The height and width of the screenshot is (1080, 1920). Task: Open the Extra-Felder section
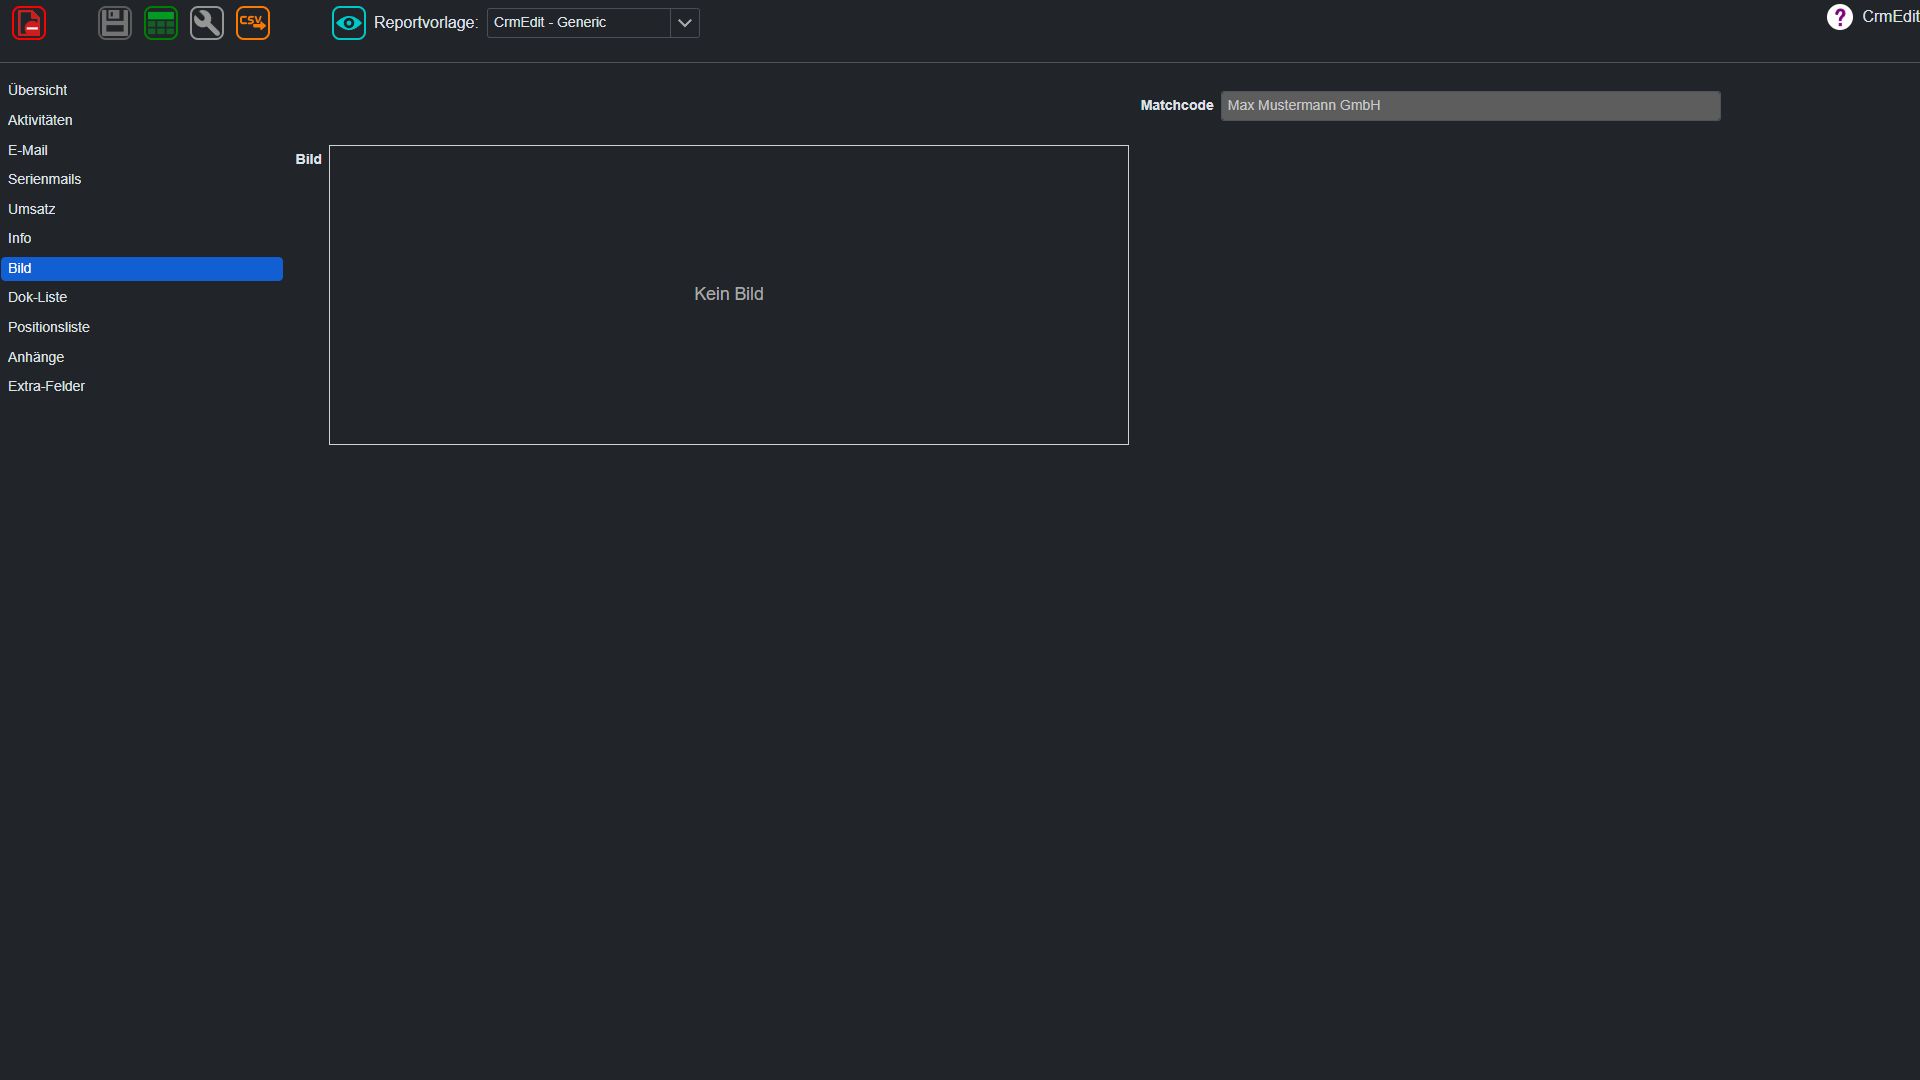coord(142,387)
